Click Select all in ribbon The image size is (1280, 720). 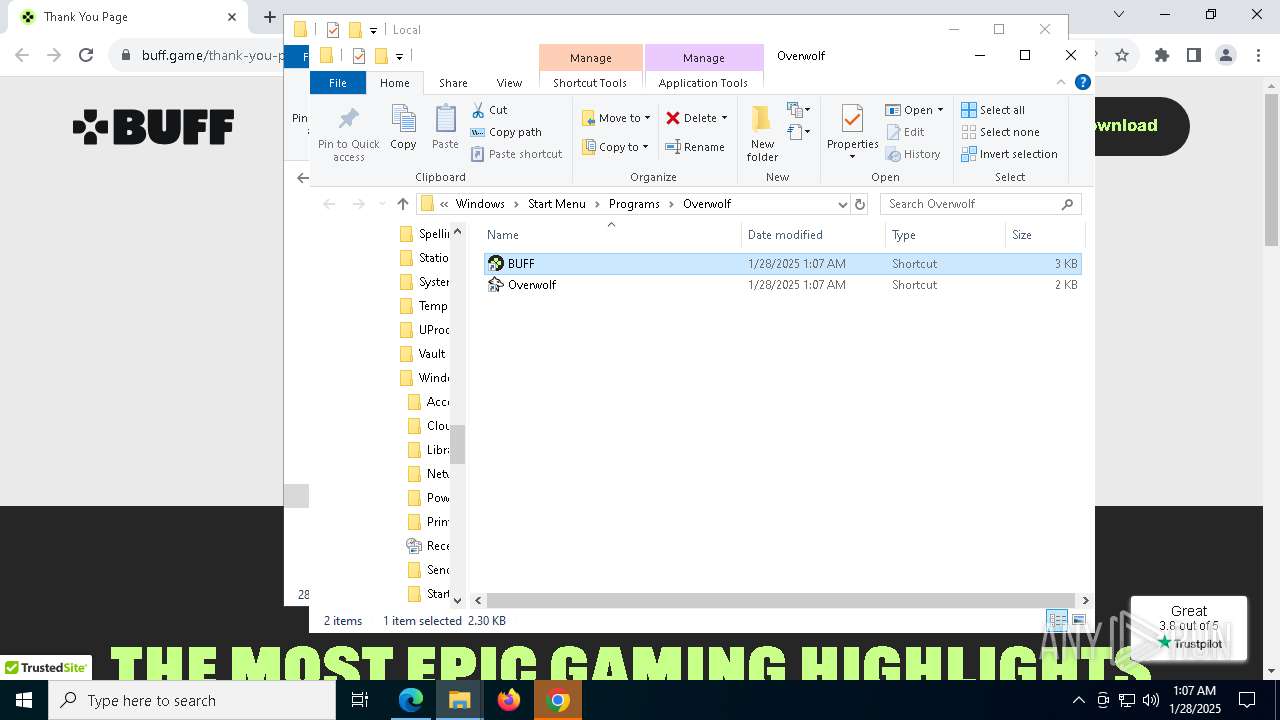coord(993,110)
